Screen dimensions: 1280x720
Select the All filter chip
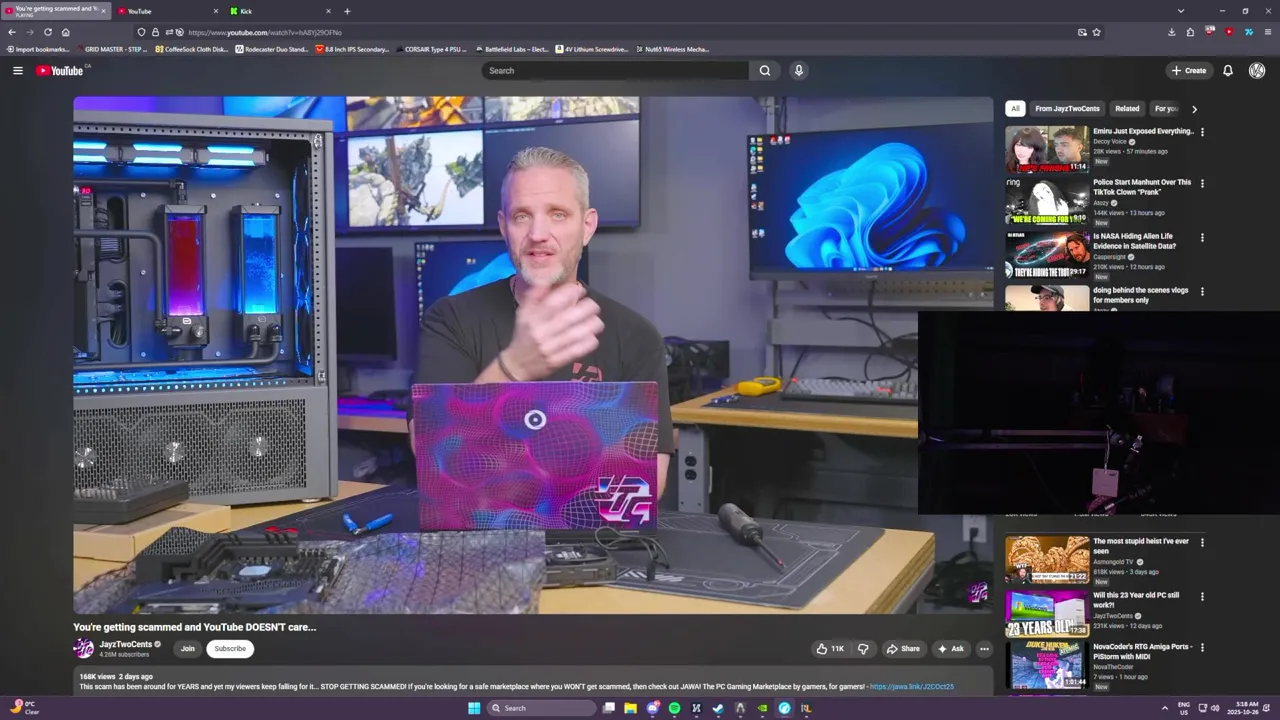[1015, 108]
